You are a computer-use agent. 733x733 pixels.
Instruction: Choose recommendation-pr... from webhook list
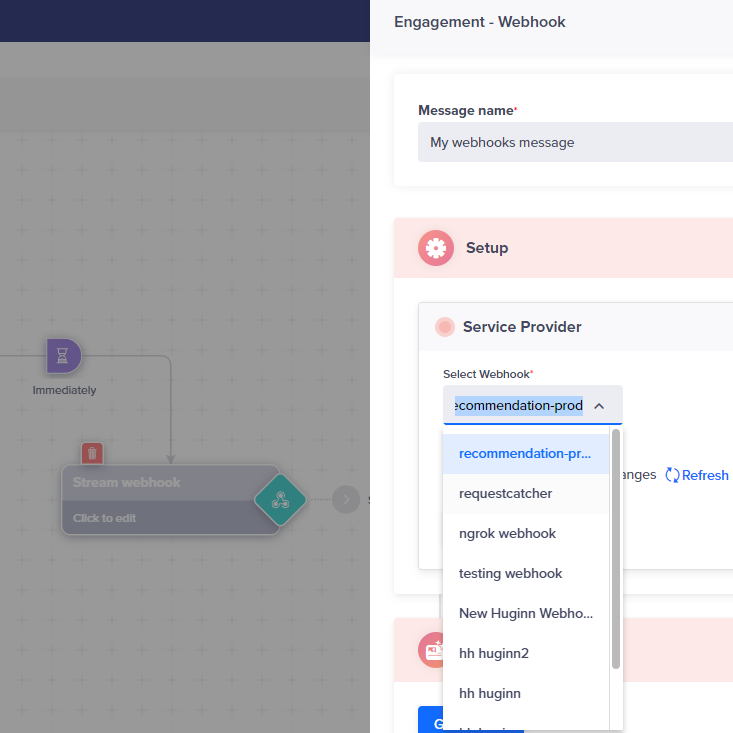click(525, 454)
